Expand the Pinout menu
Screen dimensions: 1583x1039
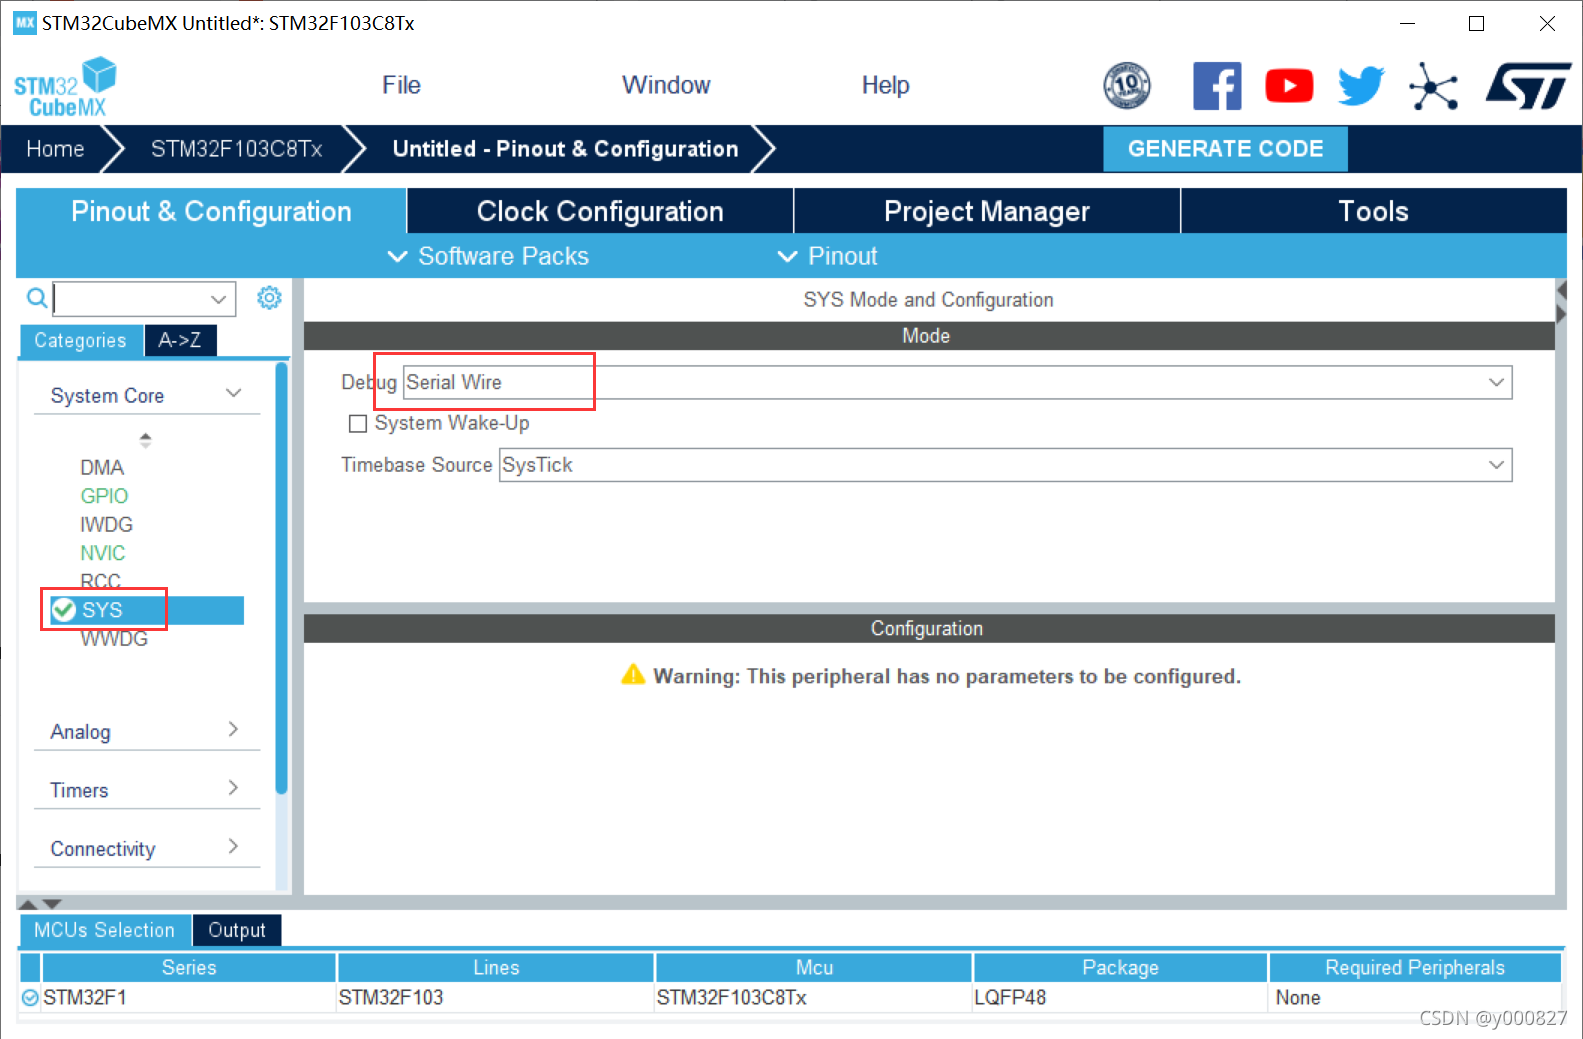click(828, 256)
